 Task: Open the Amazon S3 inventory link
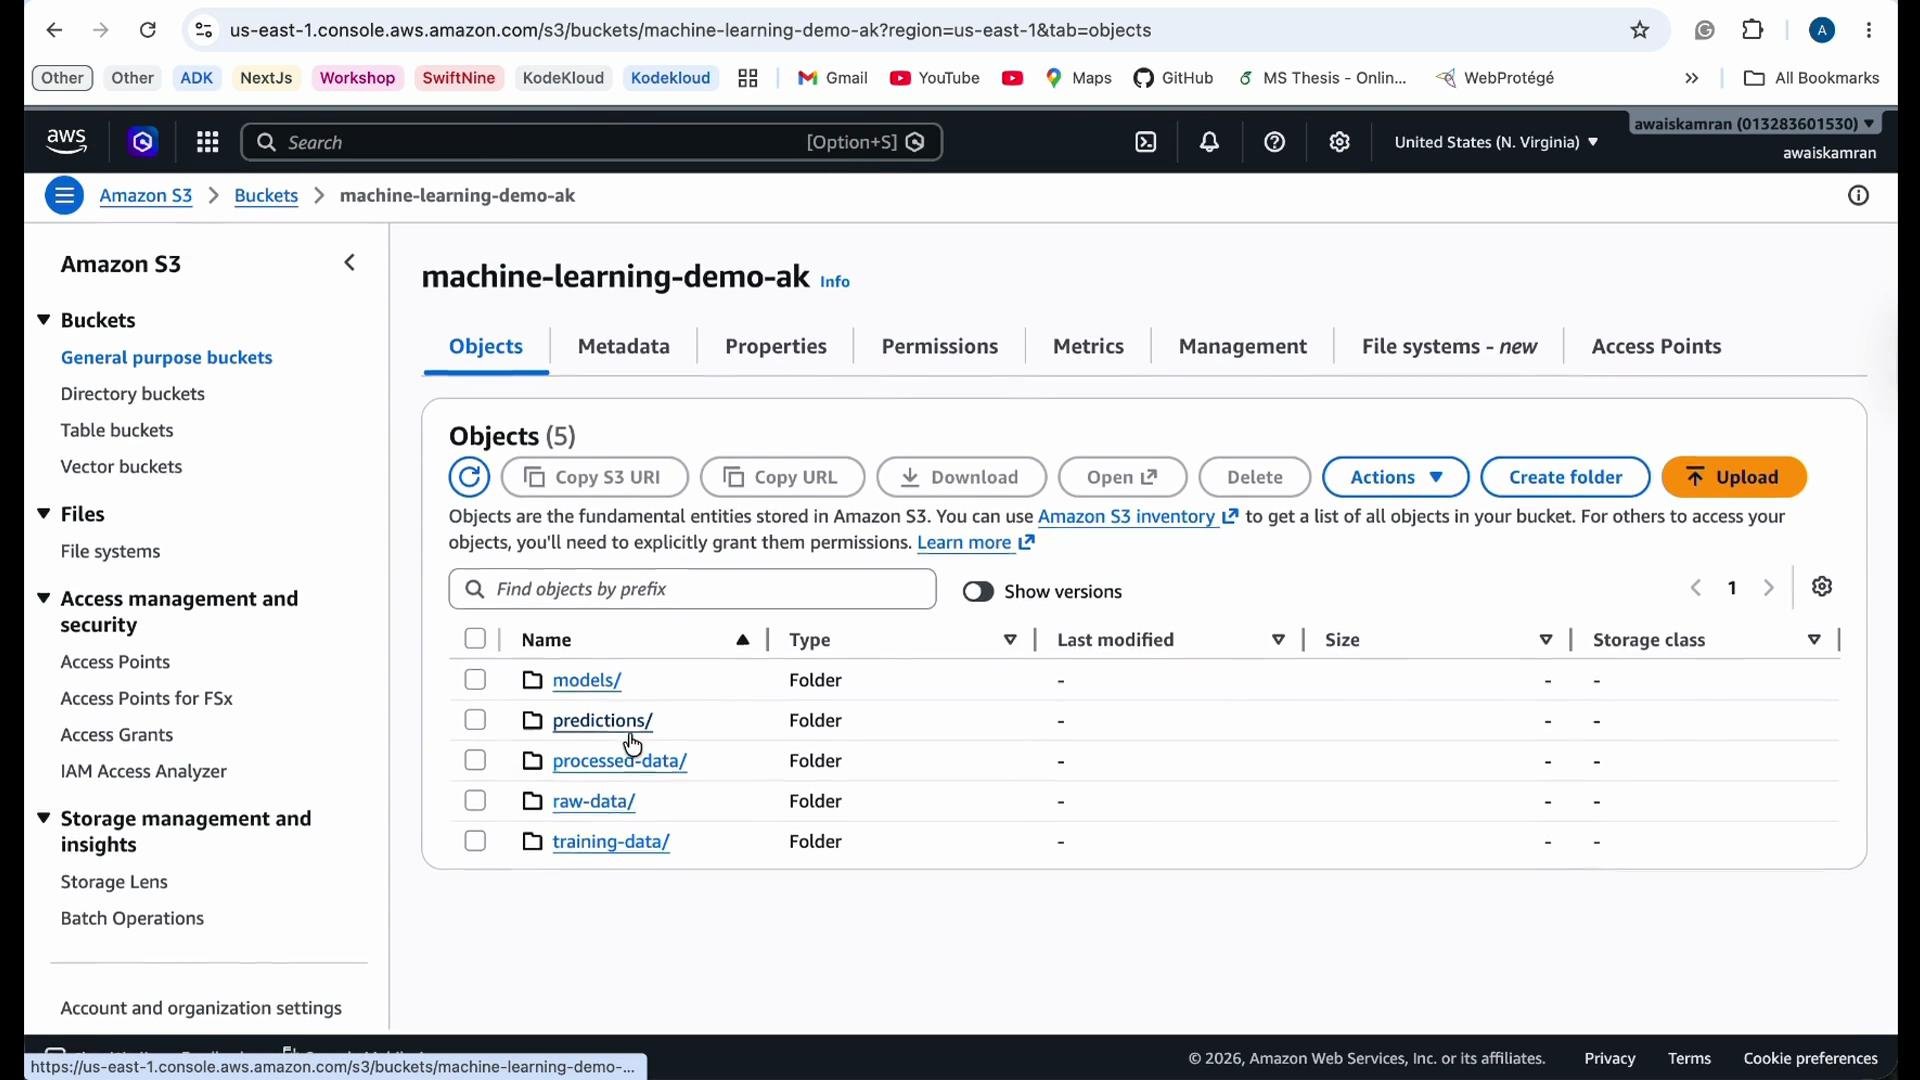point(1138,518)
